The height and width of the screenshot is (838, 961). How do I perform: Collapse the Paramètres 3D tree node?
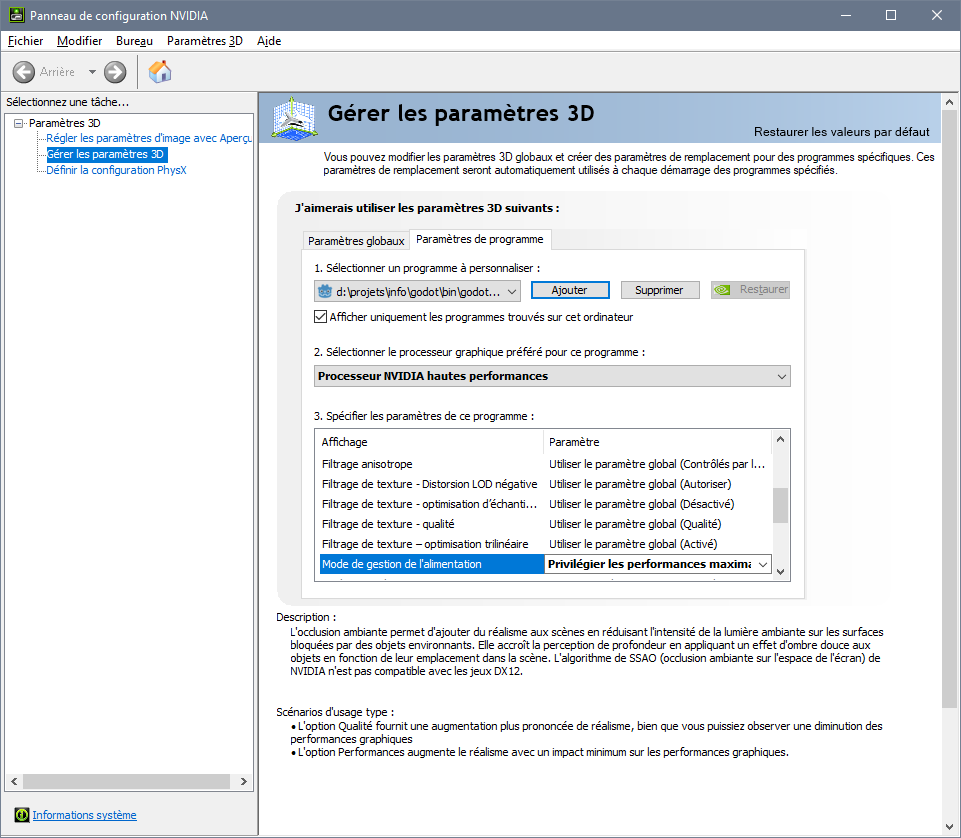tap(18, 123)
